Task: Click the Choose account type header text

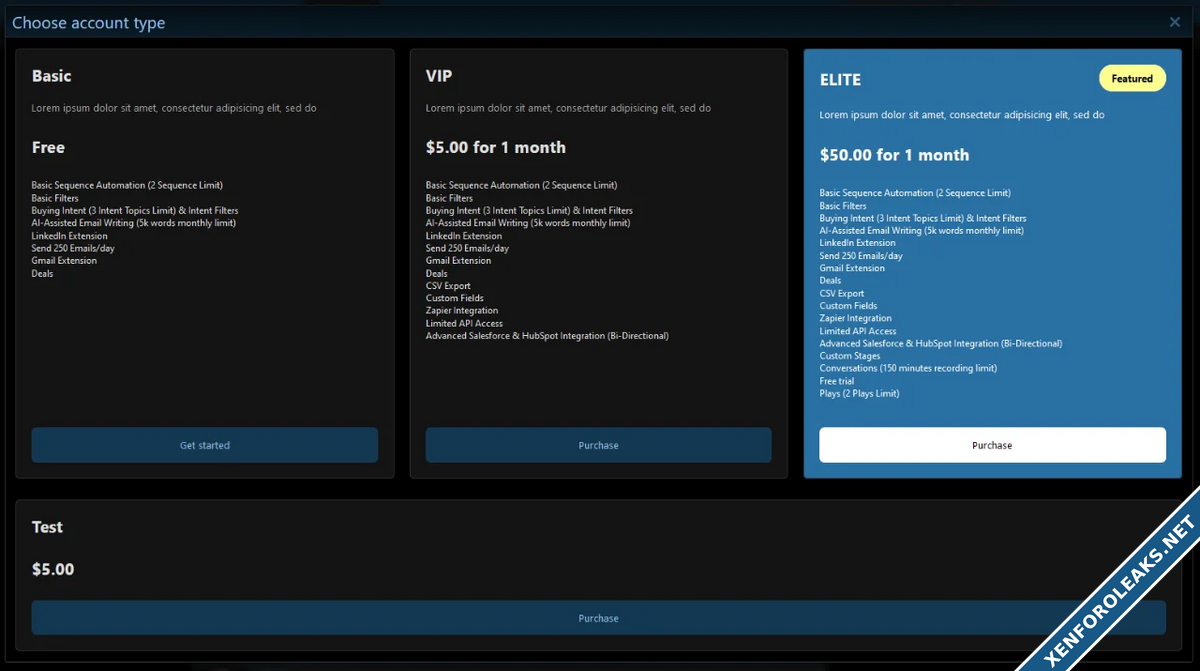Action: [89, 23]
